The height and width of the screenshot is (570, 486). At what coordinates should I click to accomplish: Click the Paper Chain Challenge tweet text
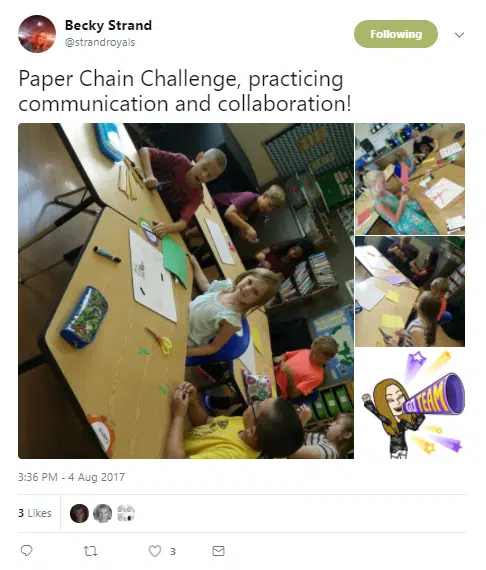[x=185, y=91]
